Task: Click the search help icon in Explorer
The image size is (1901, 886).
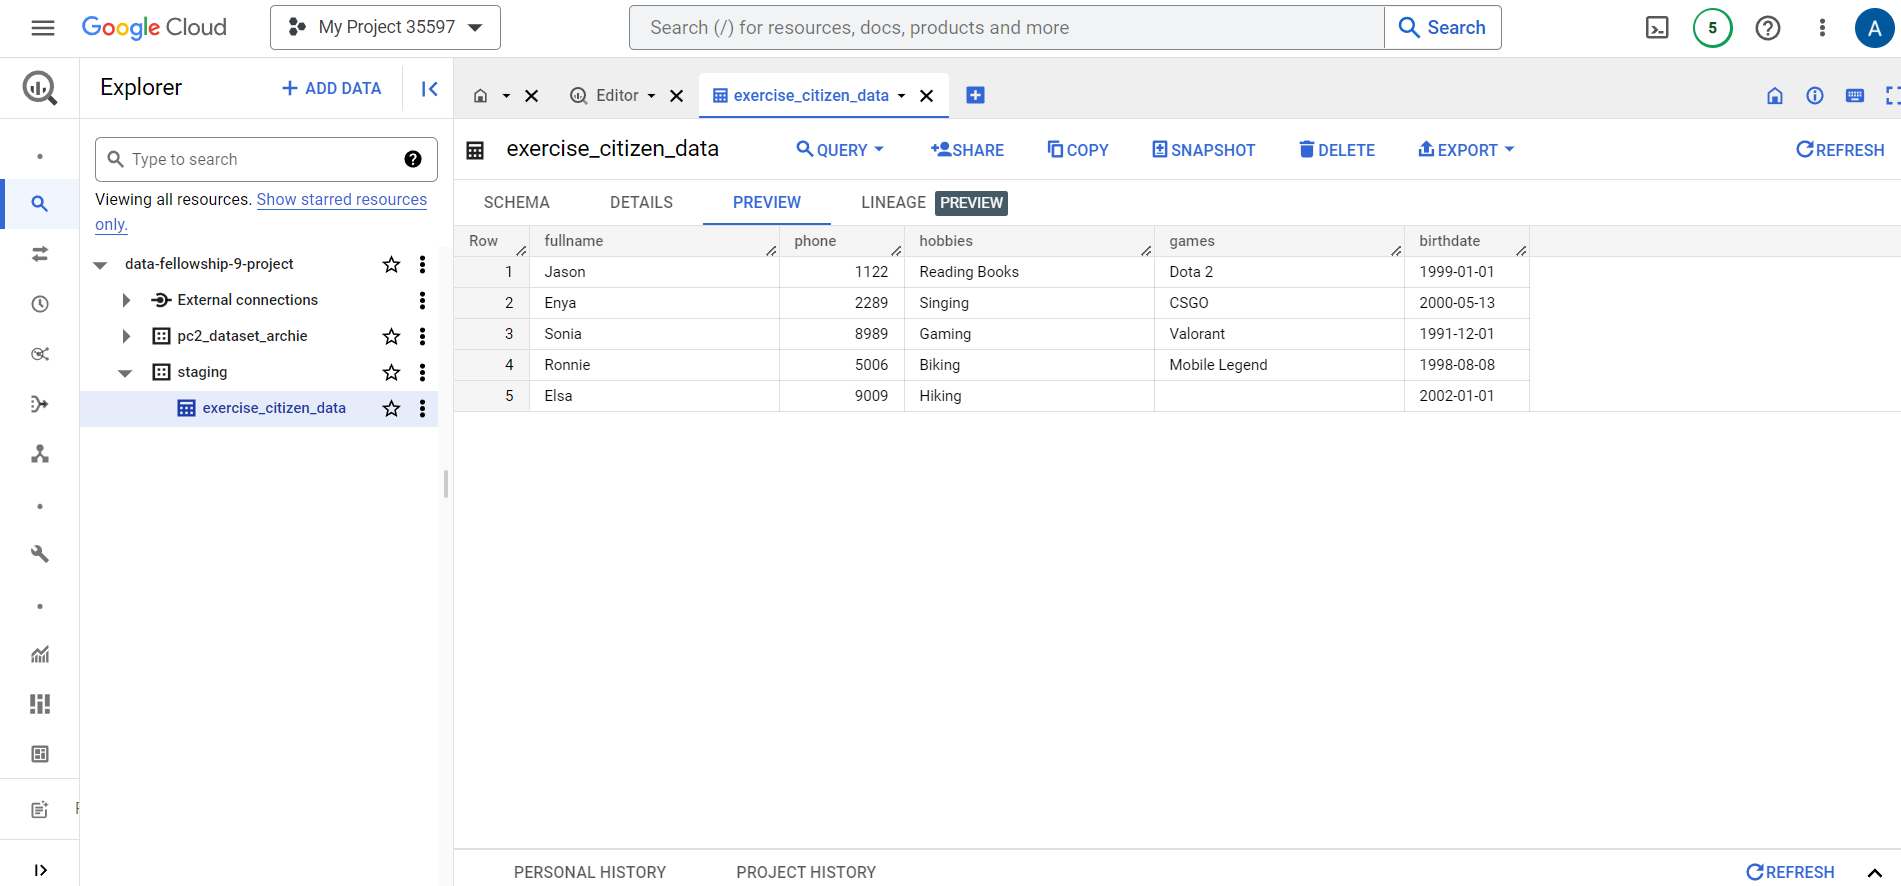Action: 413,159
